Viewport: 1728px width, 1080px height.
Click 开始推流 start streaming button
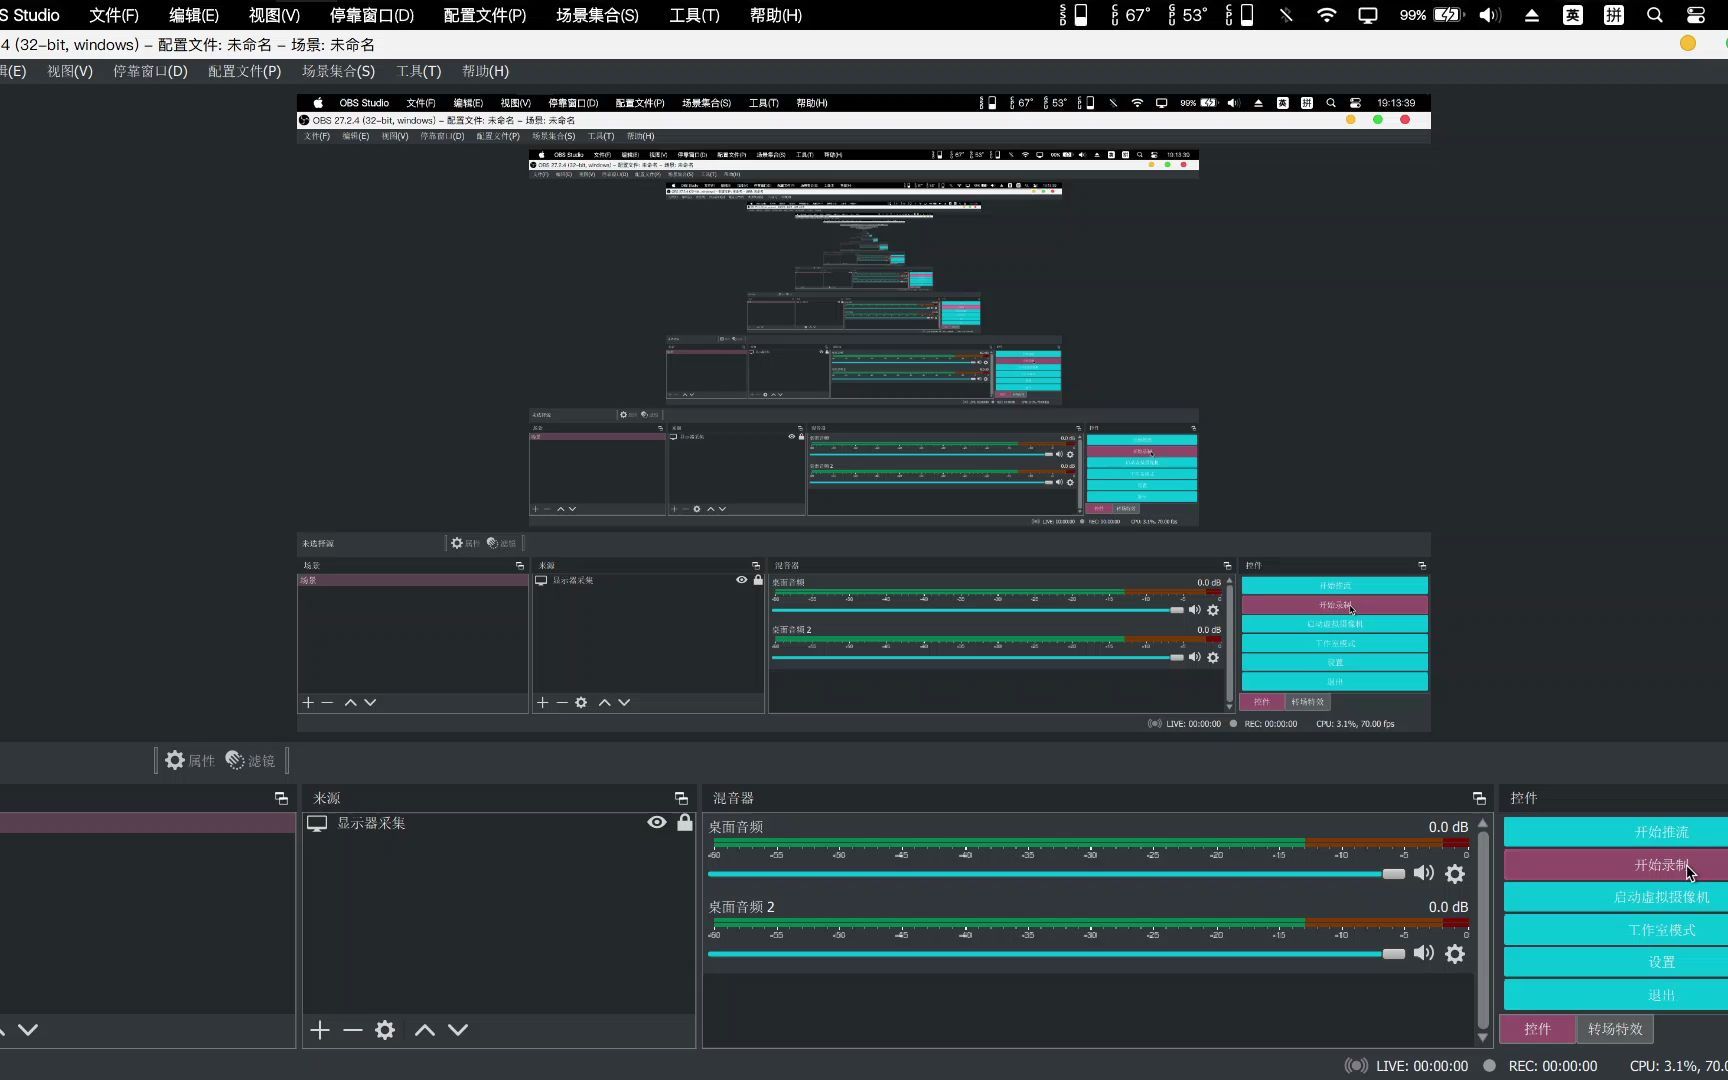point(1616,832)
